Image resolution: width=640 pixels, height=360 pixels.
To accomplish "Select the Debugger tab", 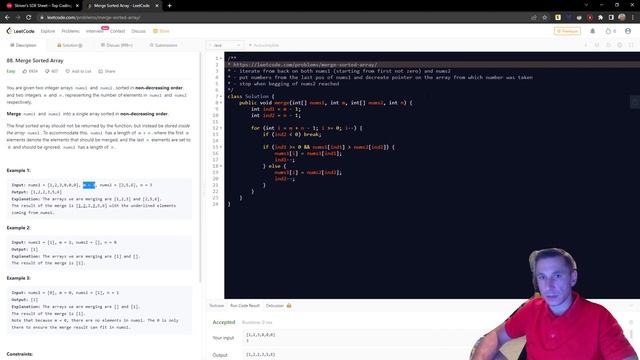I will click(278, 306).
